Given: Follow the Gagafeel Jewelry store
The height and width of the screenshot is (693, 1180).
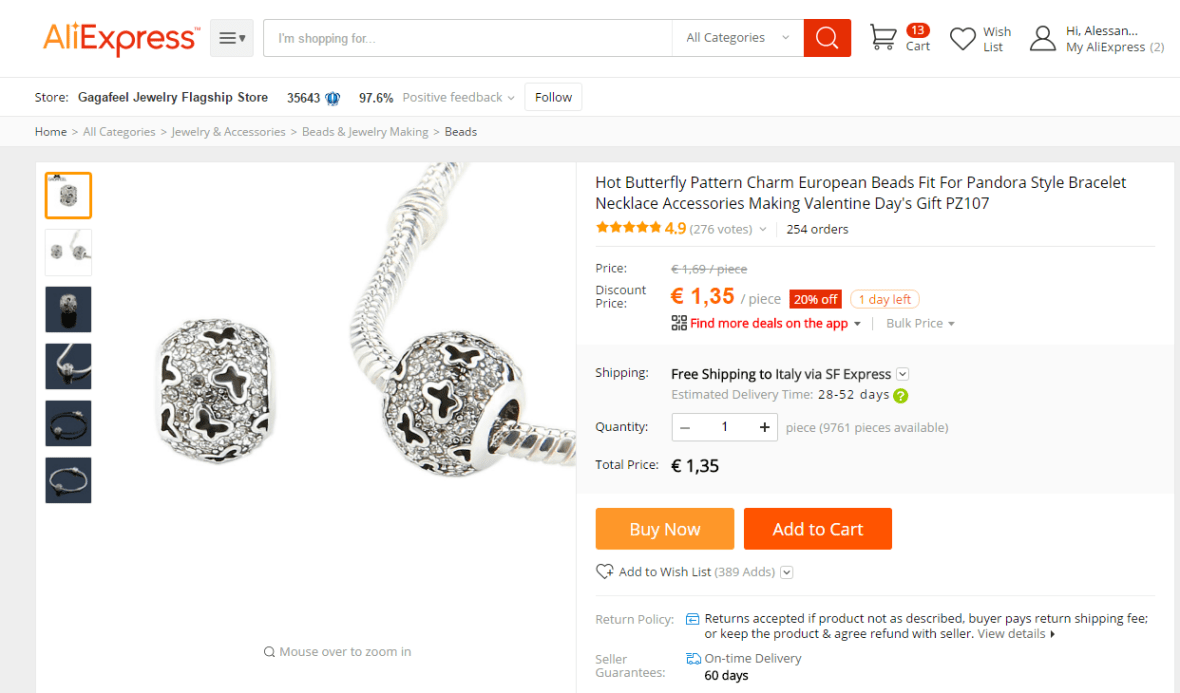Looking at the screenshot, I should (553, 97).
